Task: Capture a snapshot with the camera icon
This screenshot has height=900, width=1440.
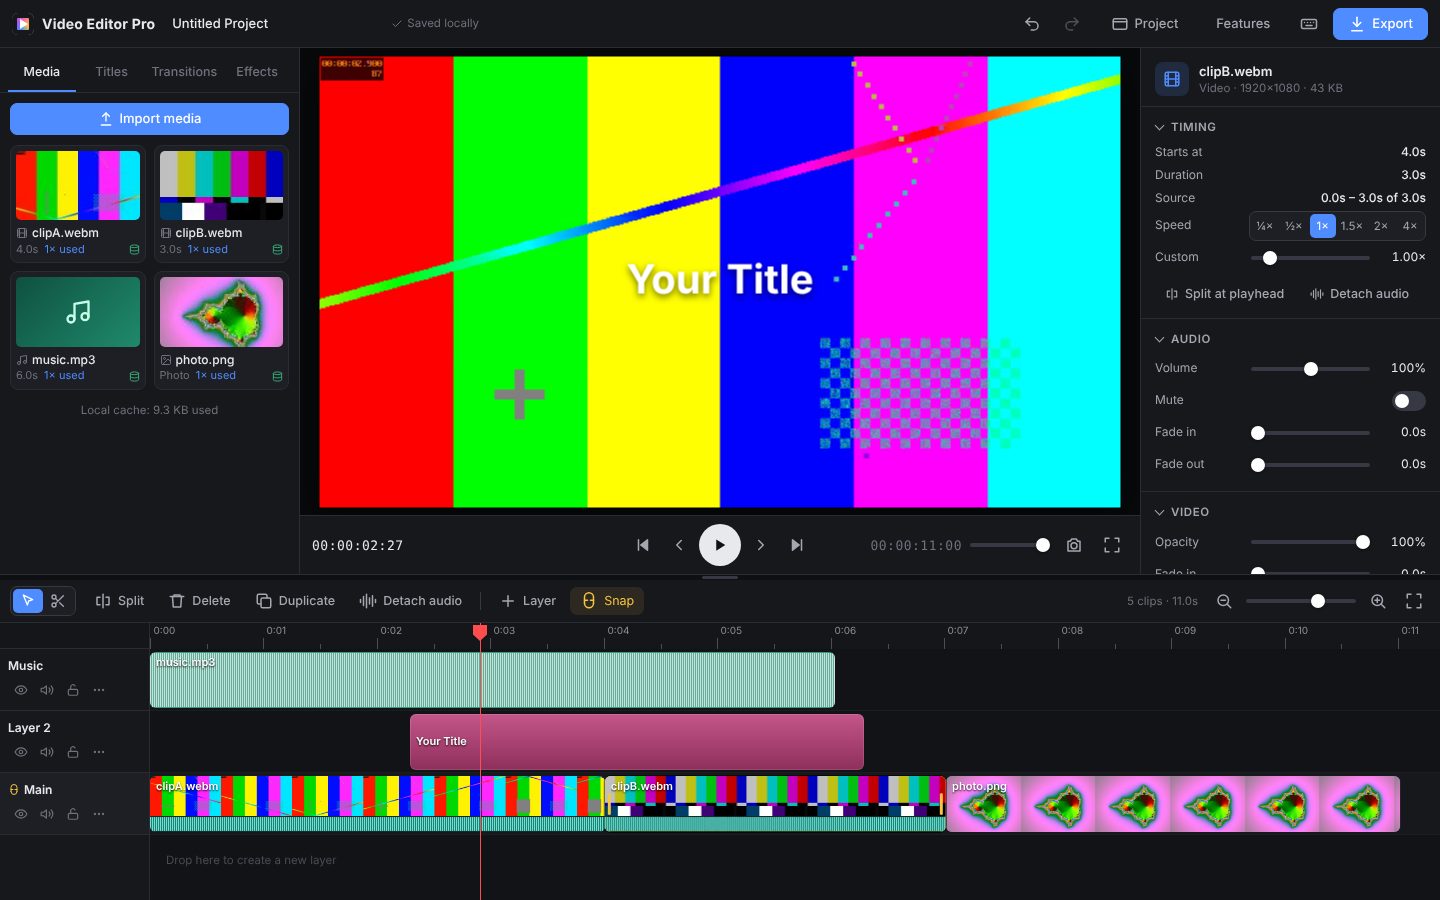Action: (x=1074, y=545)
